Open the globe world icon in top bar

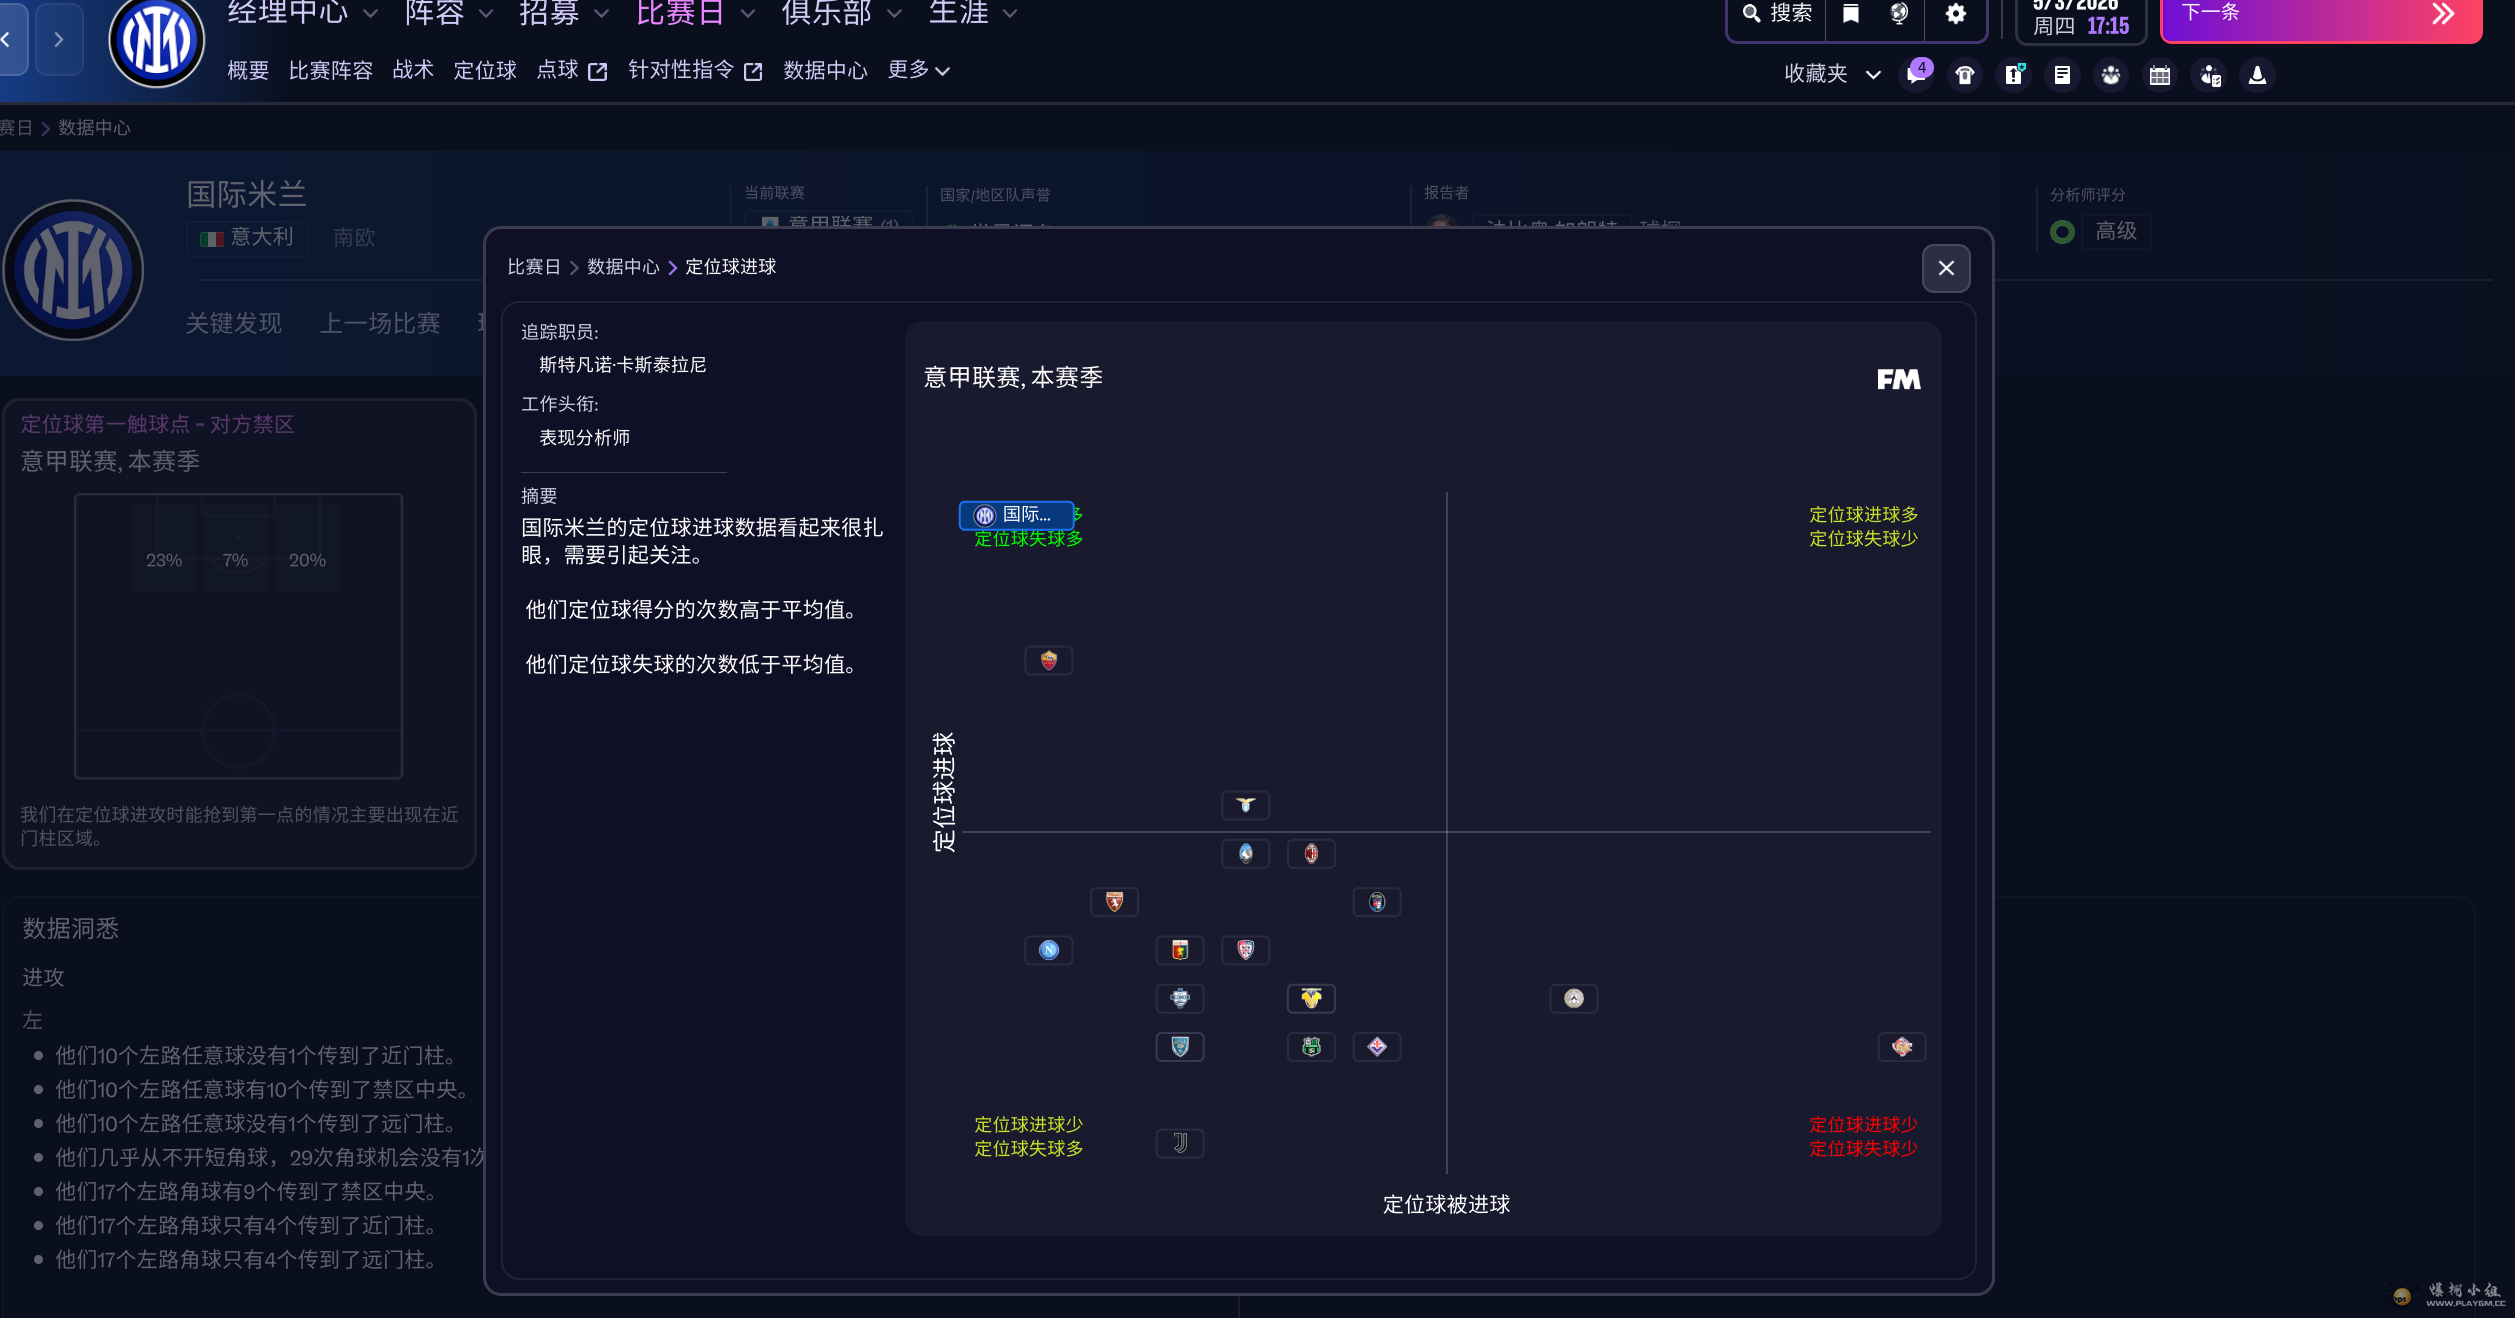pyautogui.click(x=1900, y=14)
